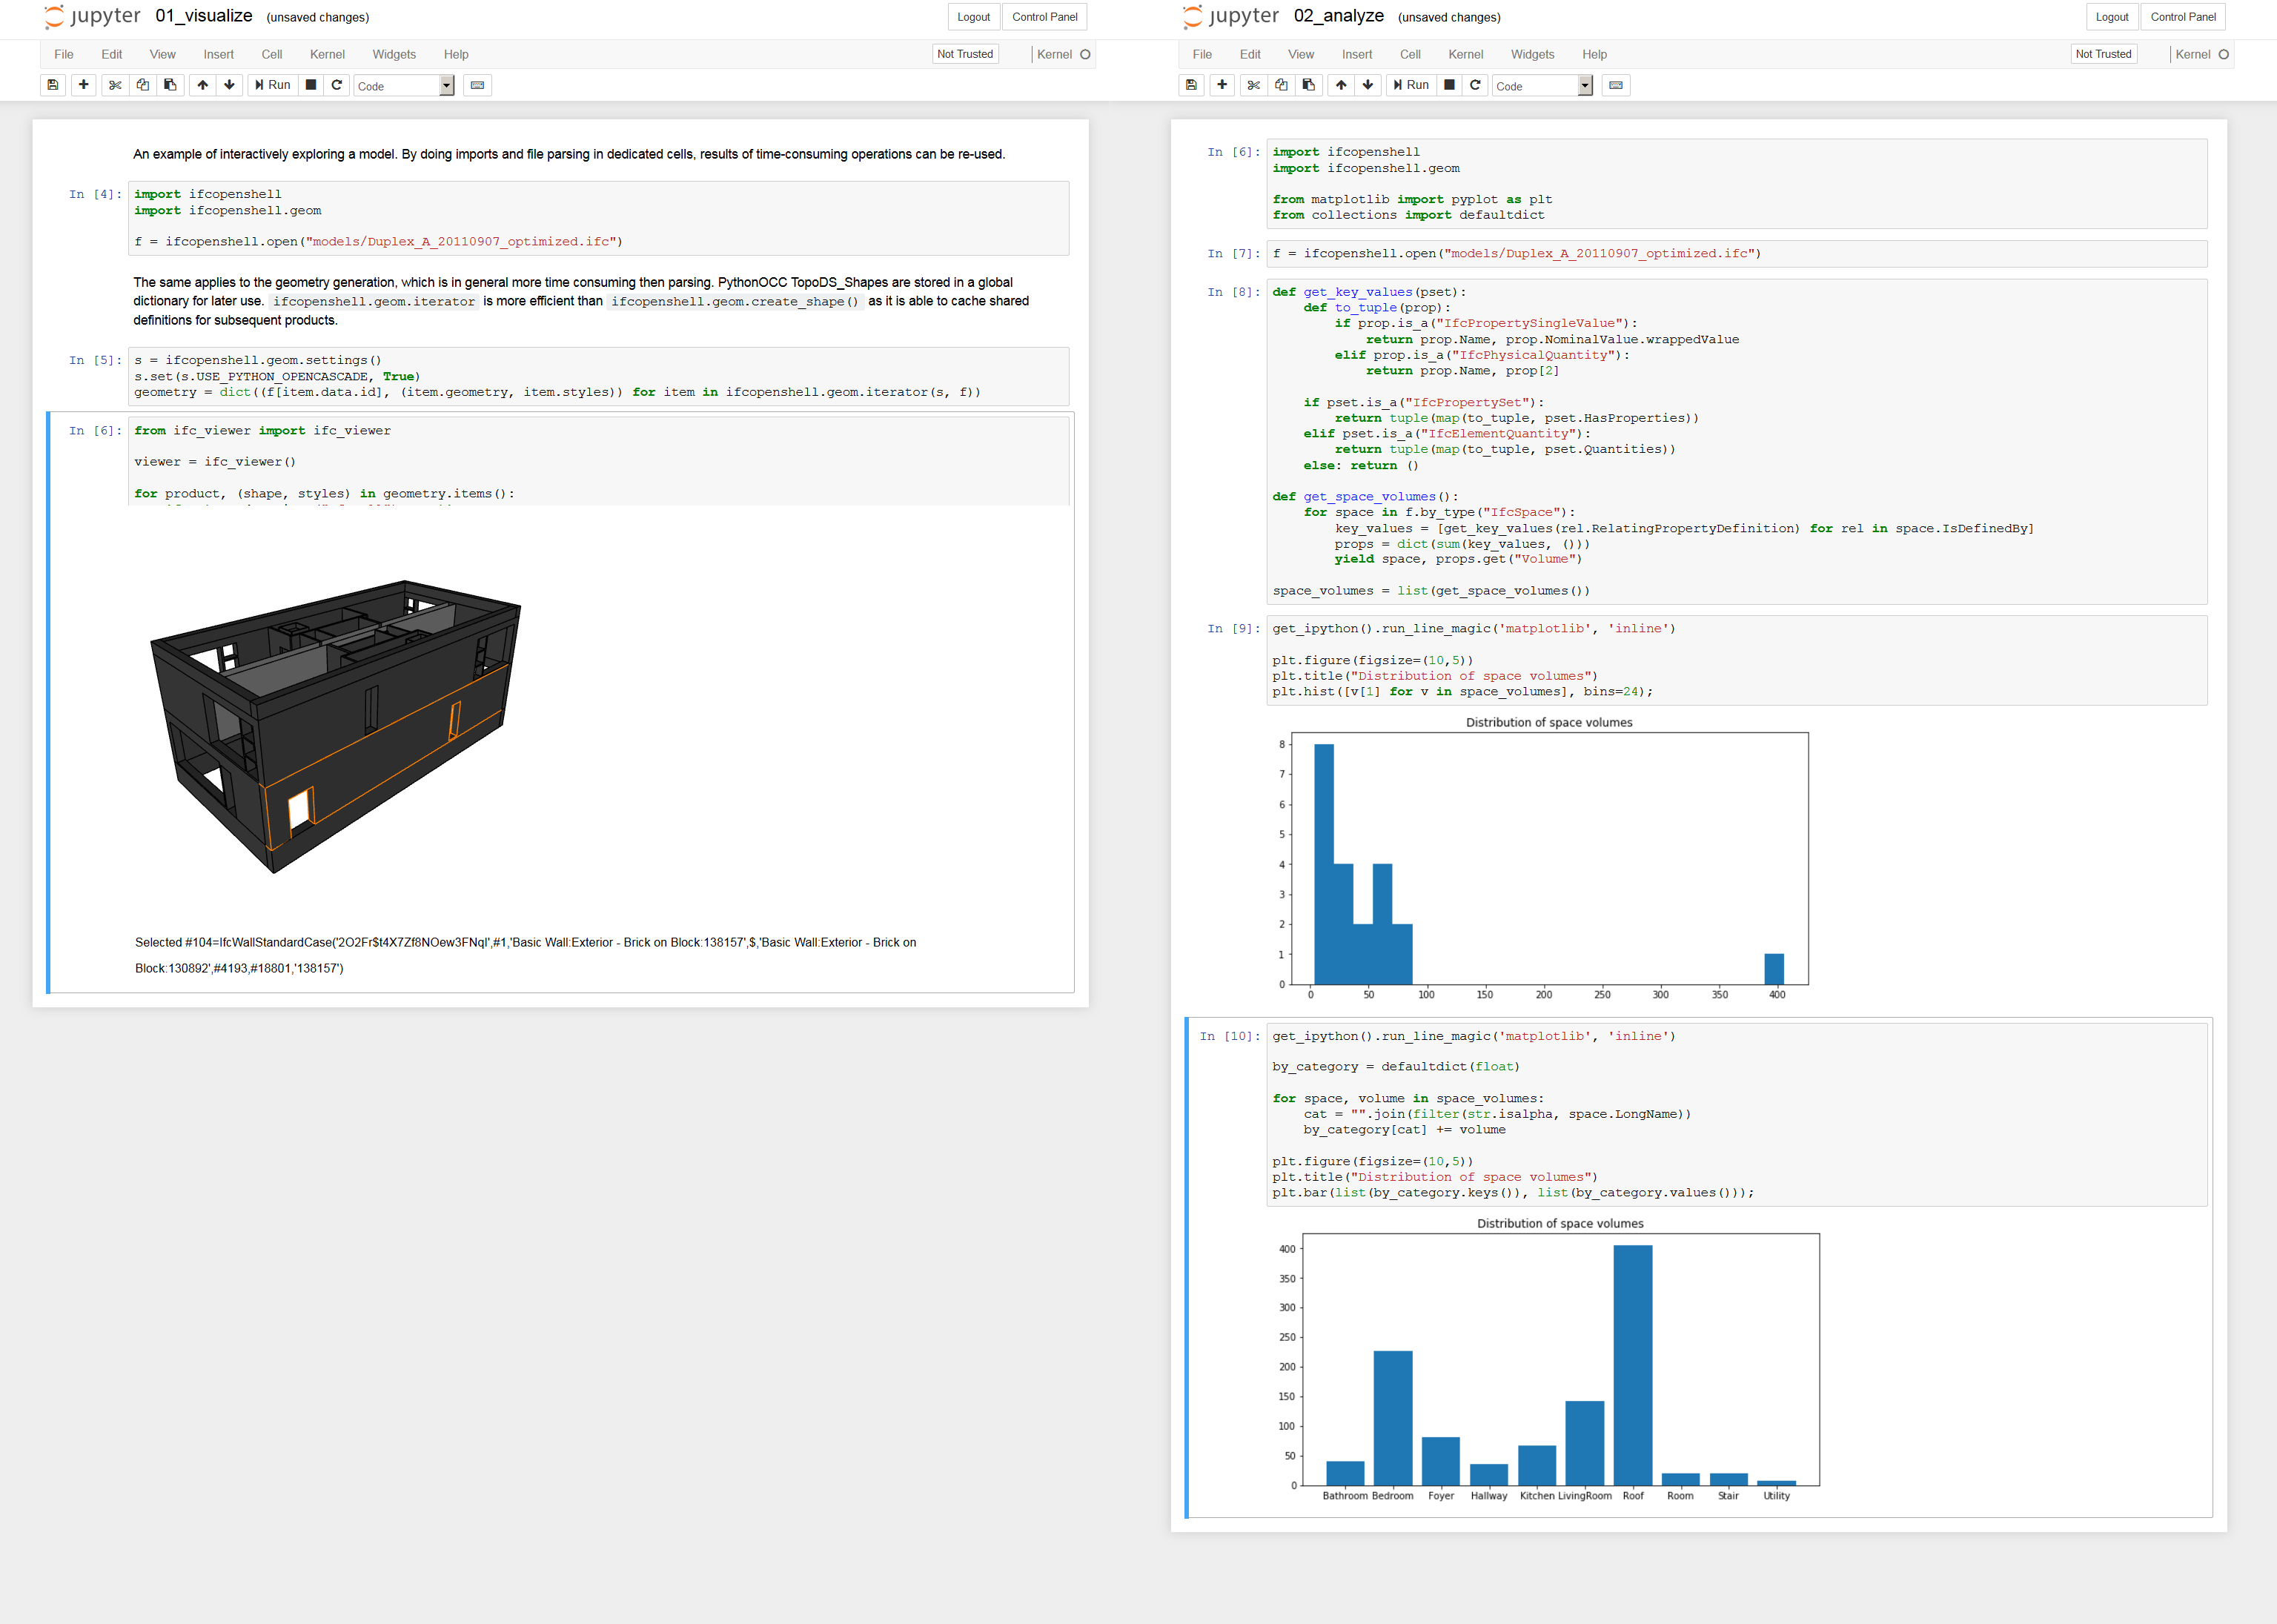The height and width of the screenshot is (1624, 2277).
Task: Interrupt the kernel in 01_visualize toolbar
Action: click(x=311, y=85)
